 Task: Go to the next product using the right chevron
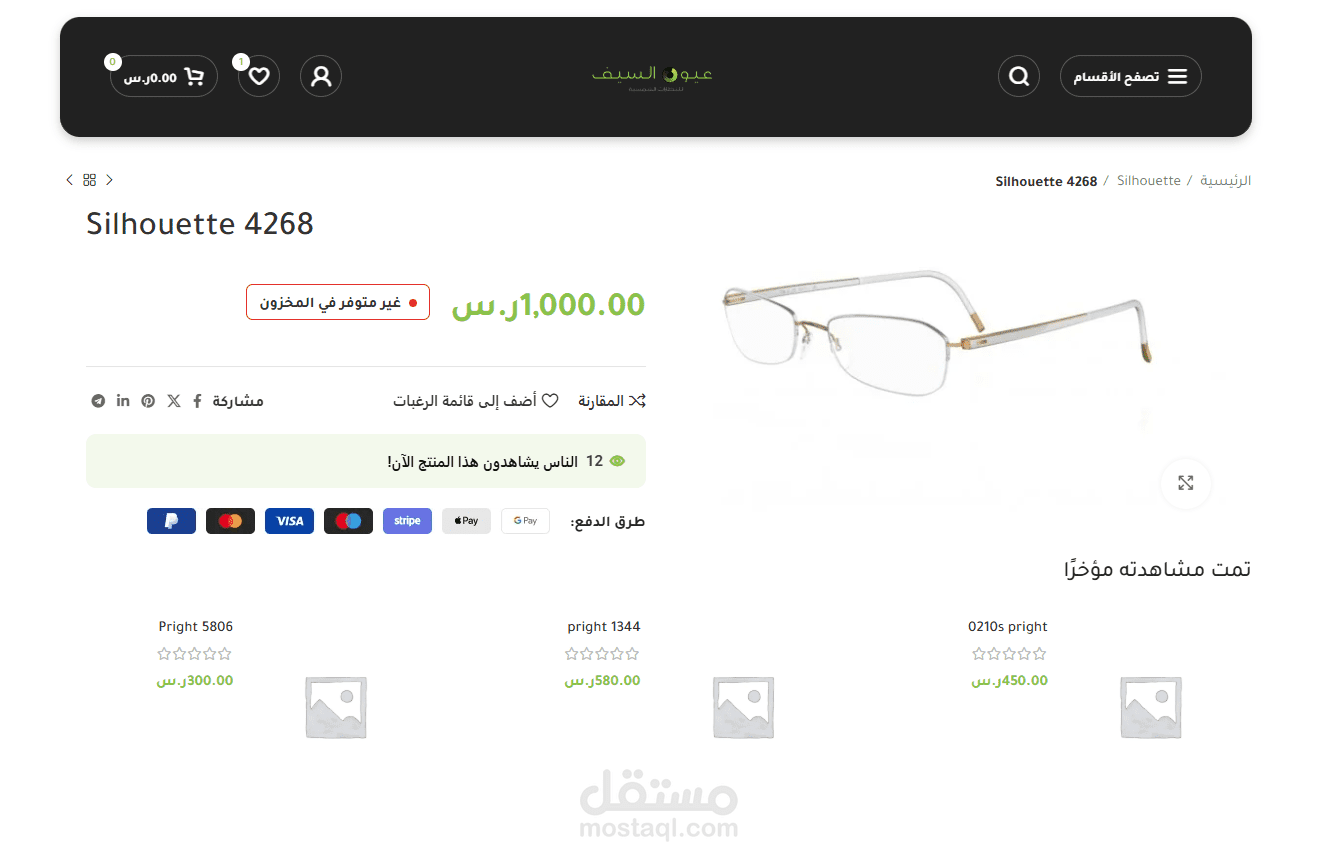coord(109,180)
